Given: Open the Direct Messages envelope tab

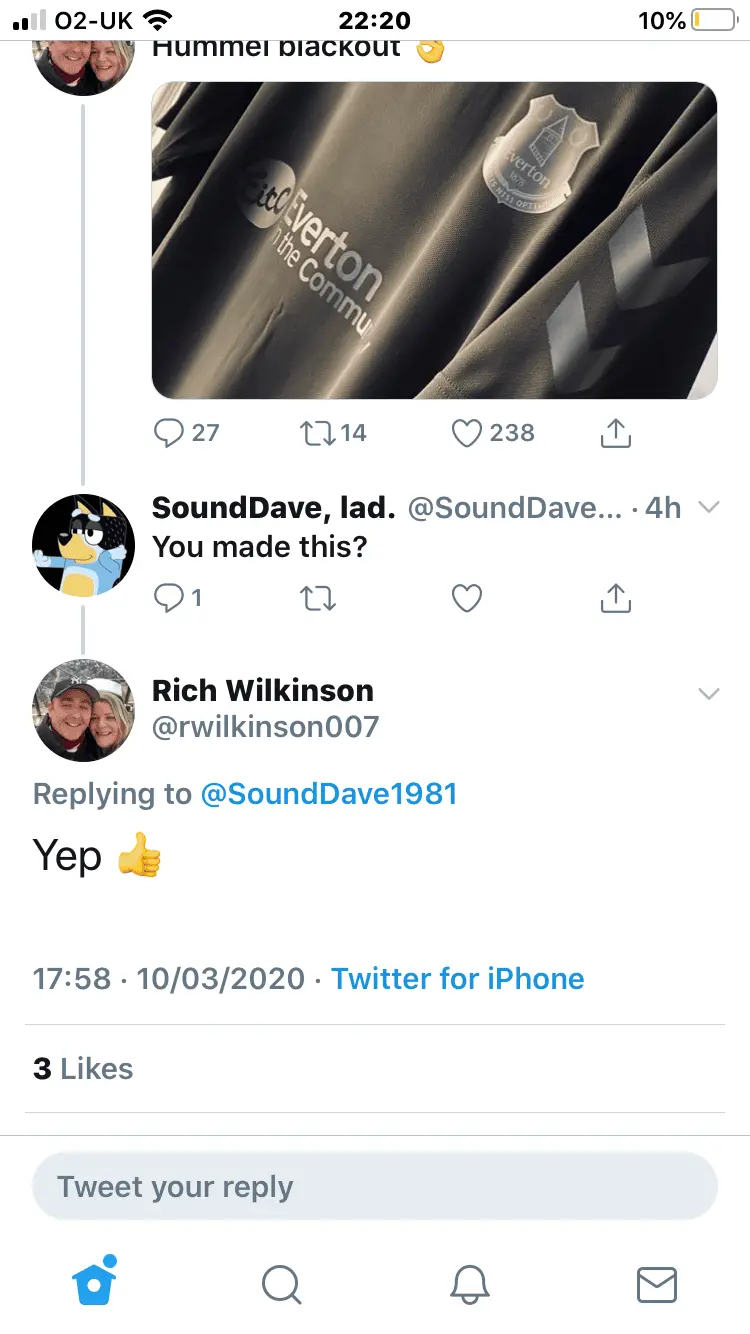Looking at the screenshot, I should 657,1285.
